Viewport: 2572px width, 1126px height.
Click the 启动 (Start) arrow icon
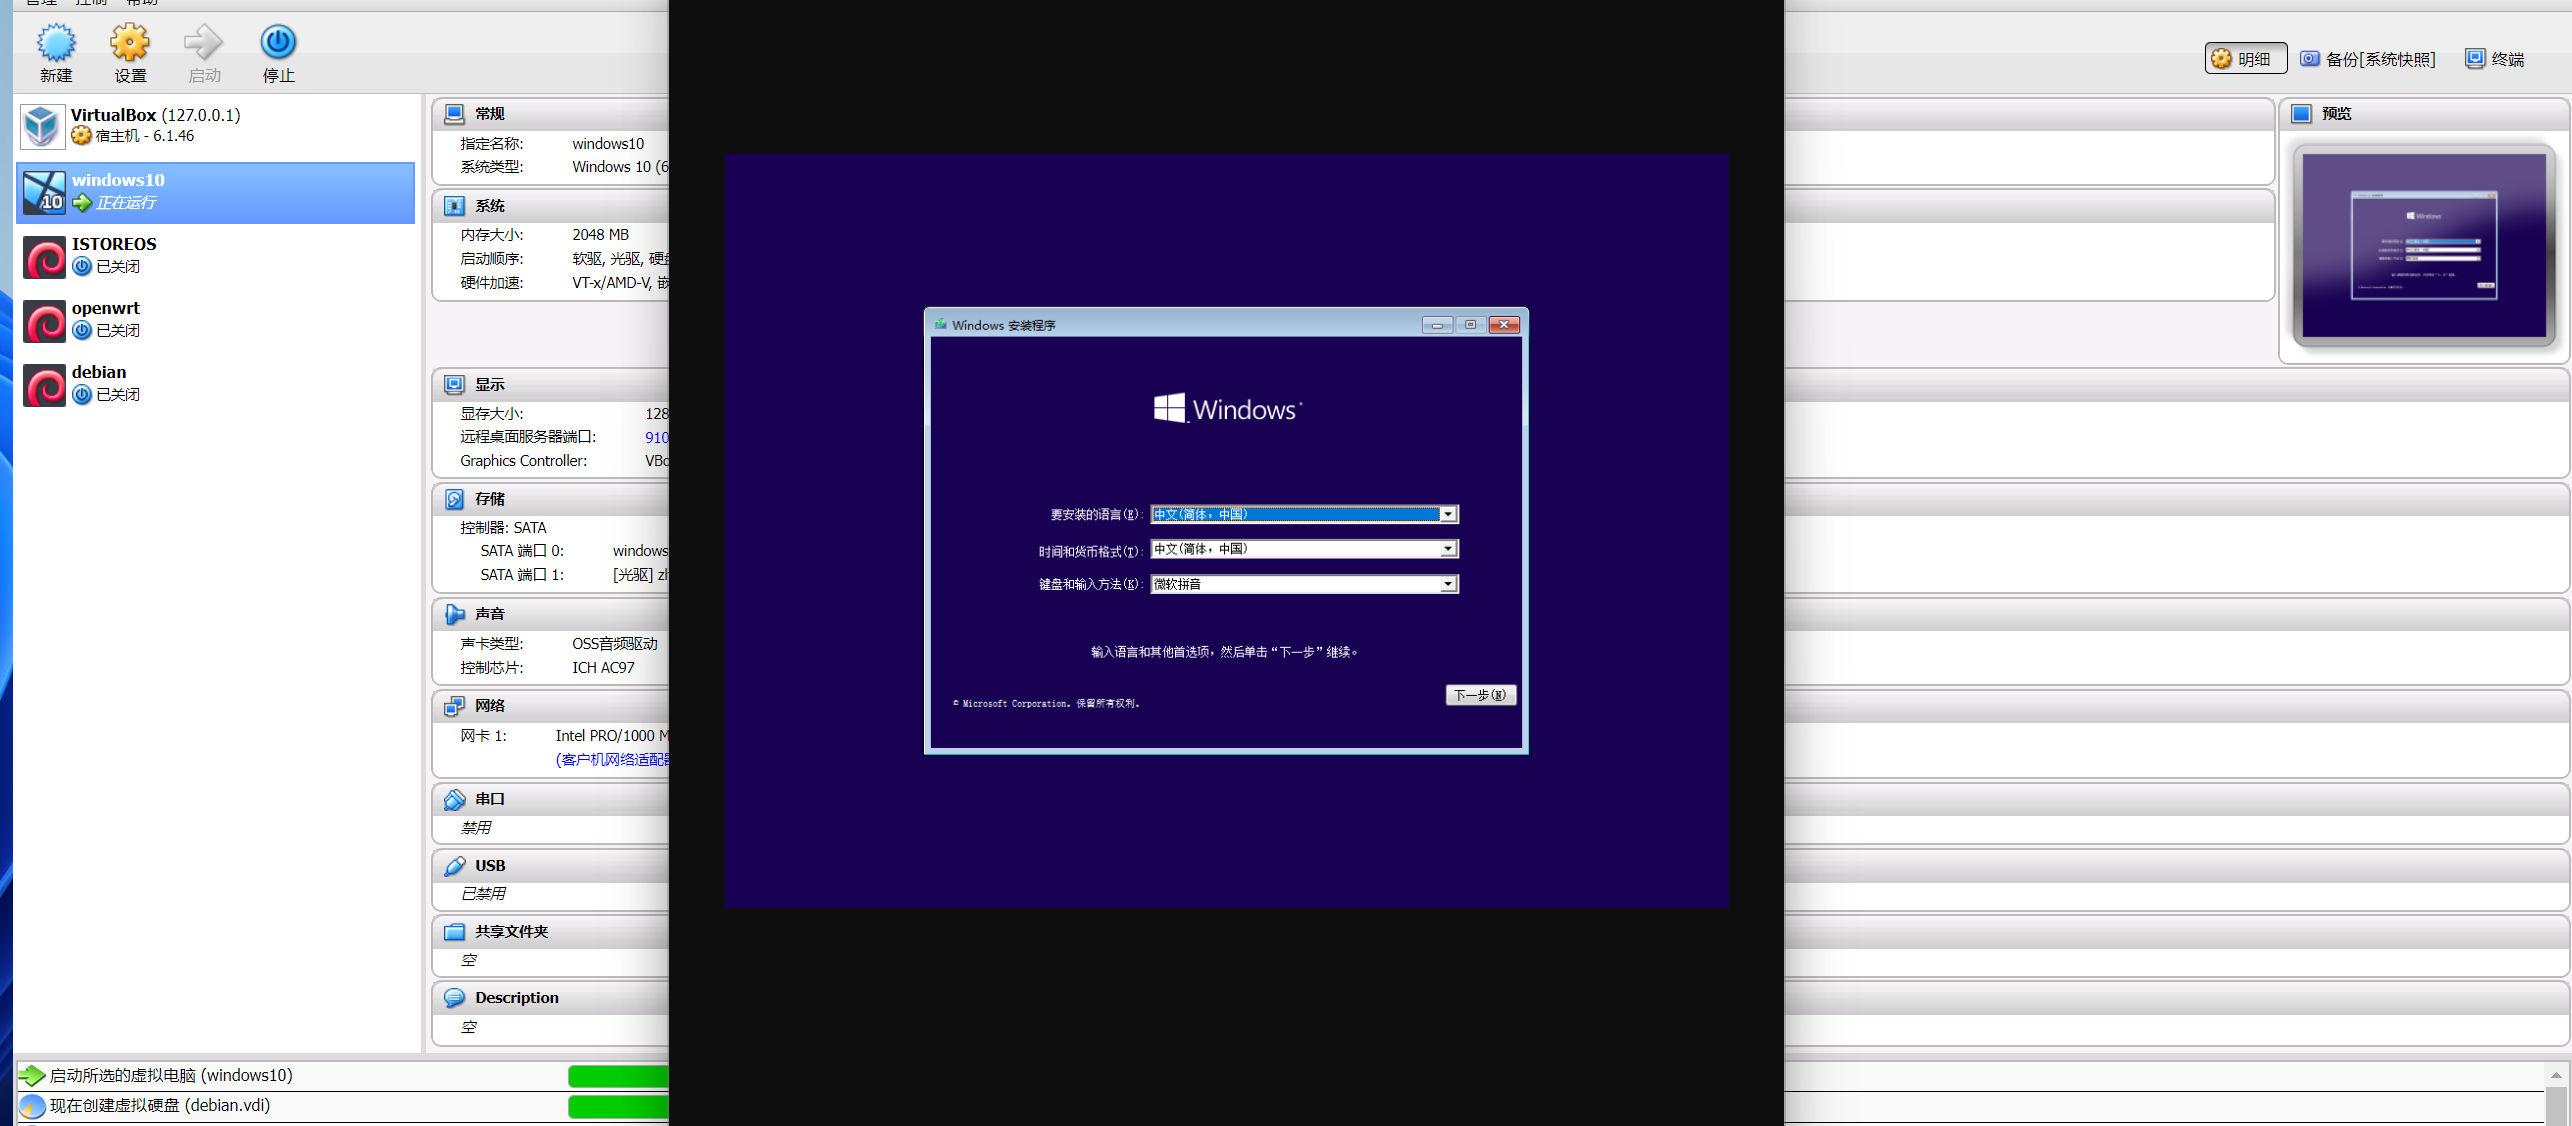click(204, 42)
